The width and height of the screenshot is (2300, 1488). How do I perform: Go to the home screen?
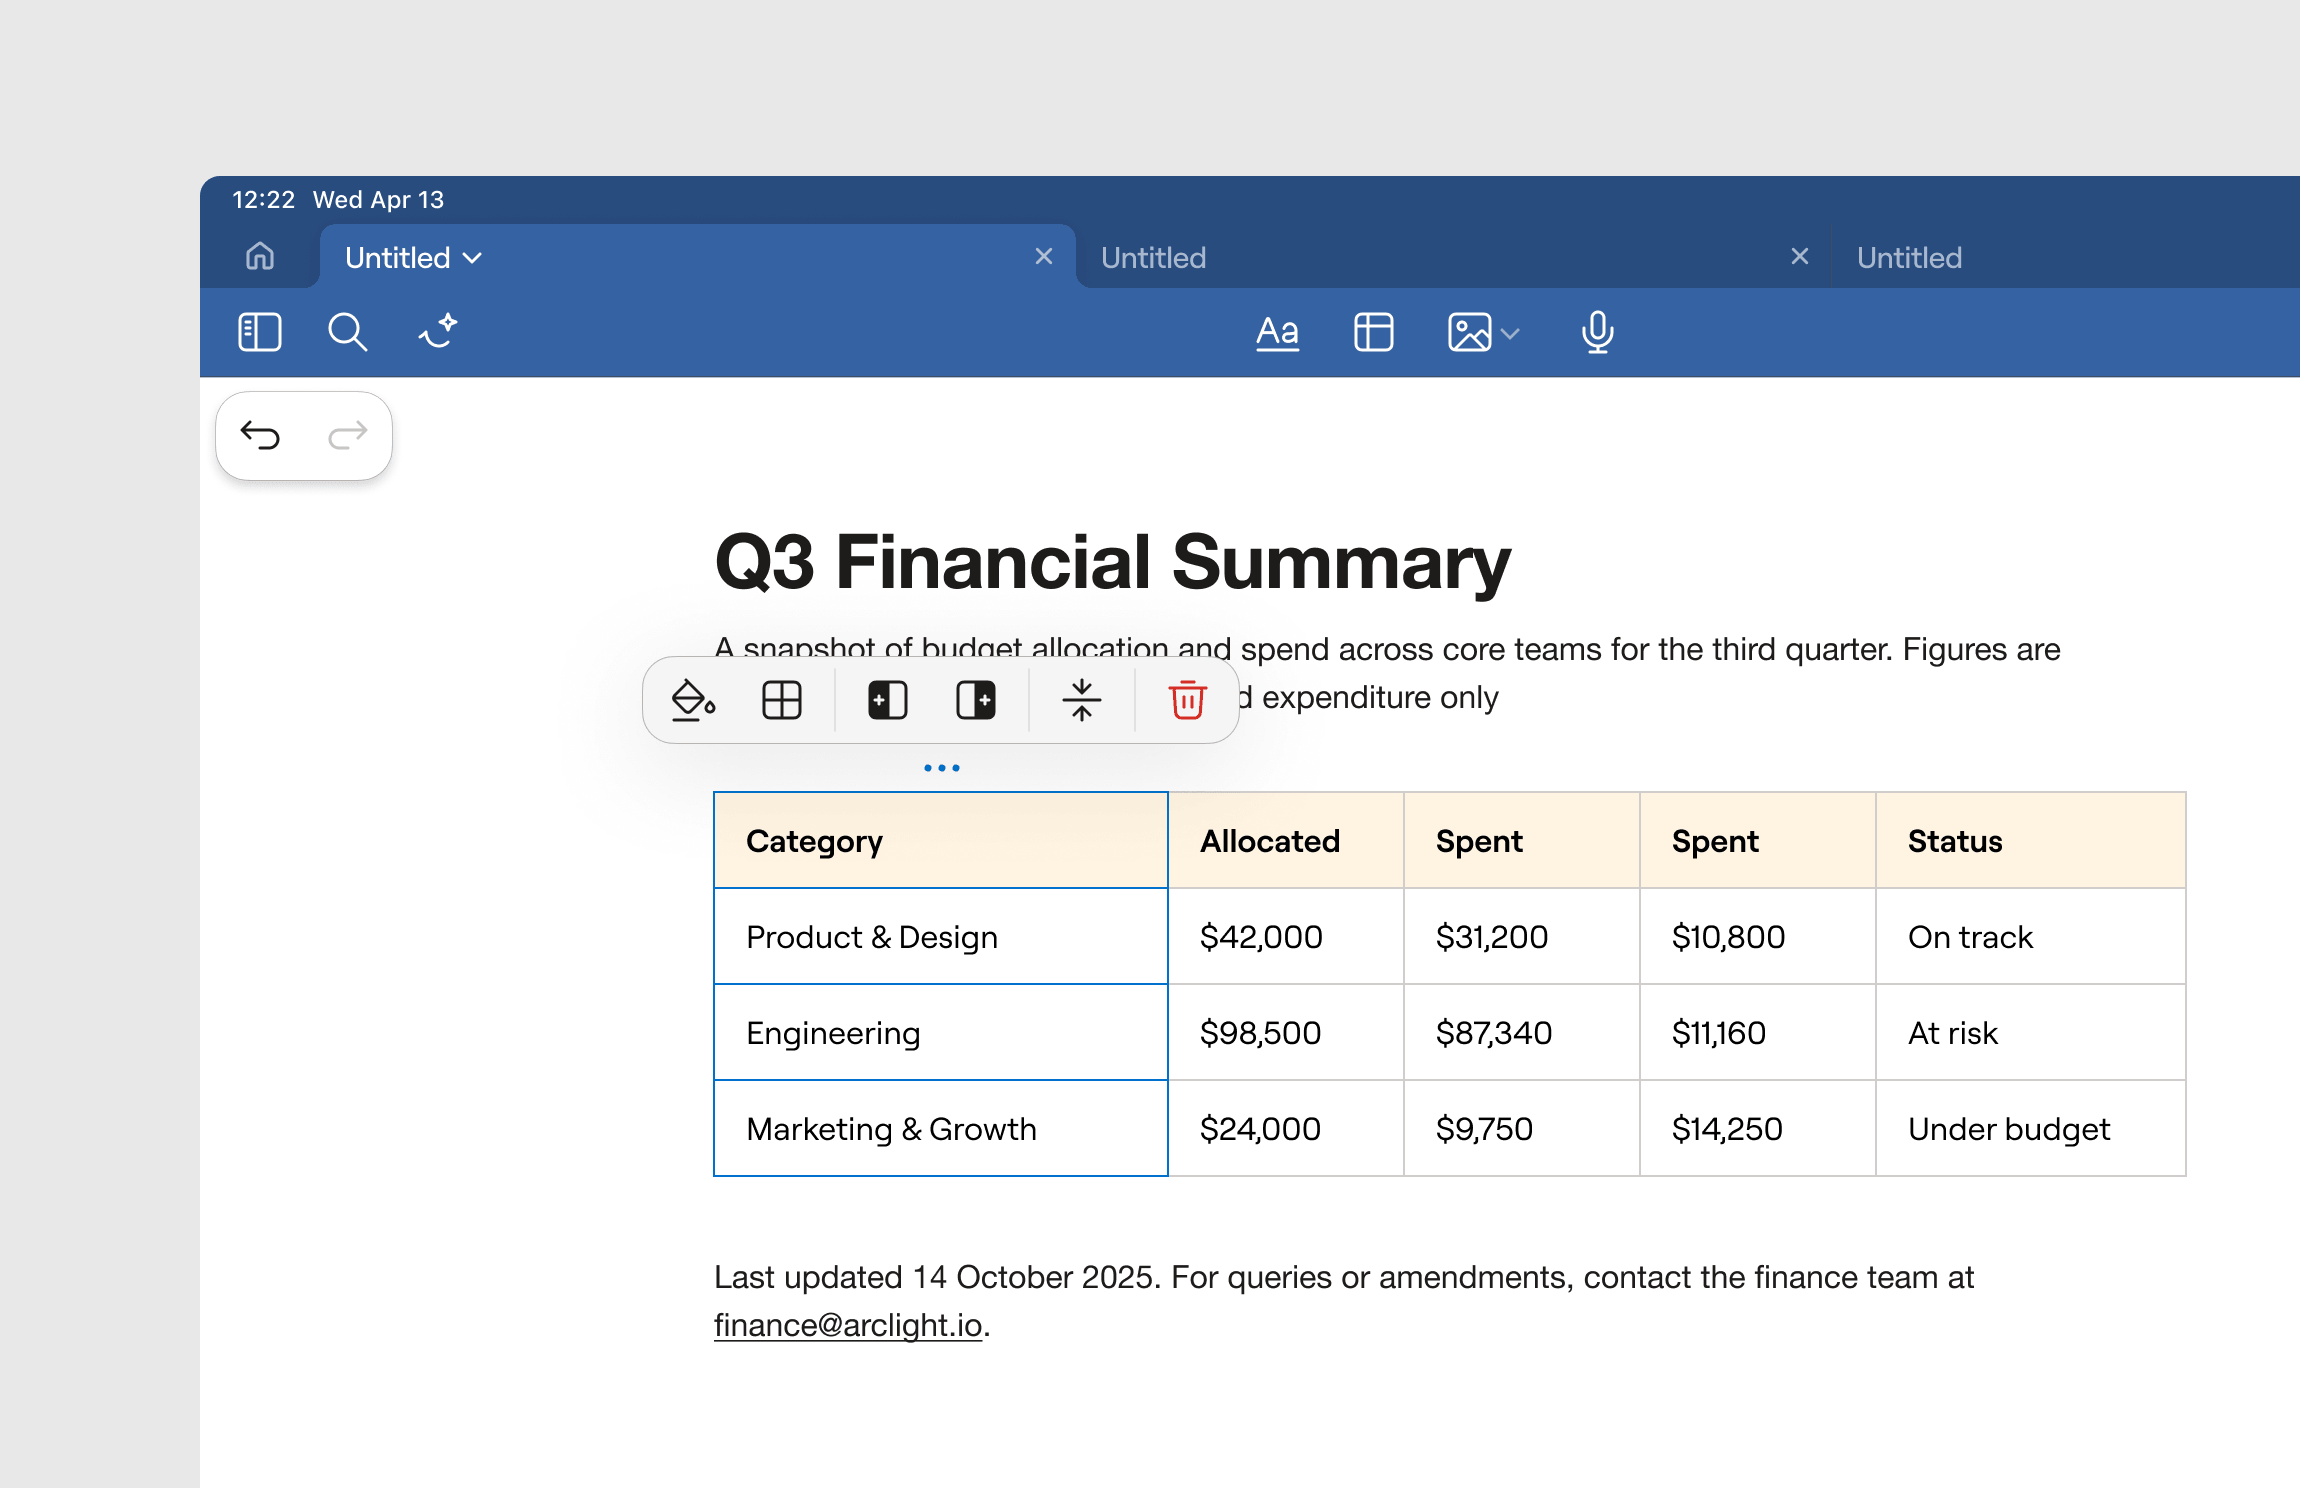(x=260, y=257)
